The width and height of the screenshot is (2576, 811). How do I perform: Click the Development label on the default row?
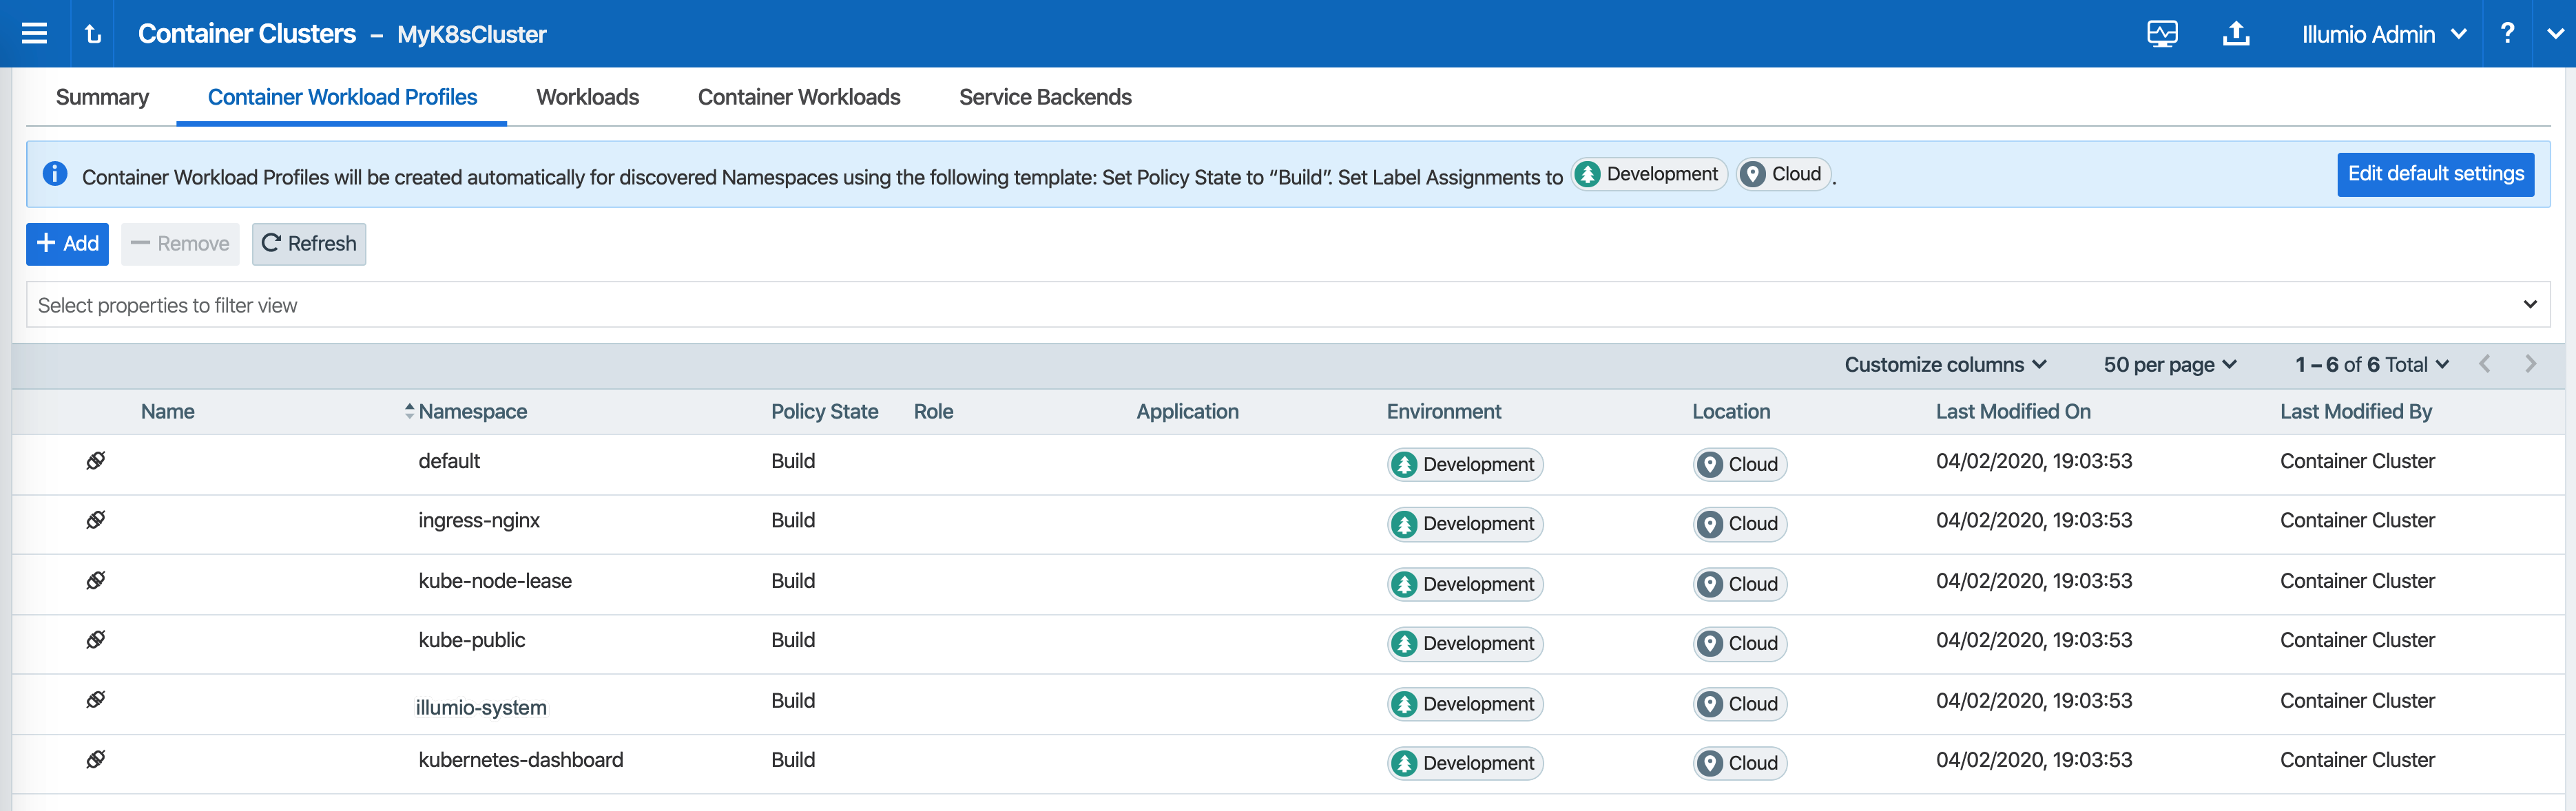pyautogui.click(x=1464, y=464)
